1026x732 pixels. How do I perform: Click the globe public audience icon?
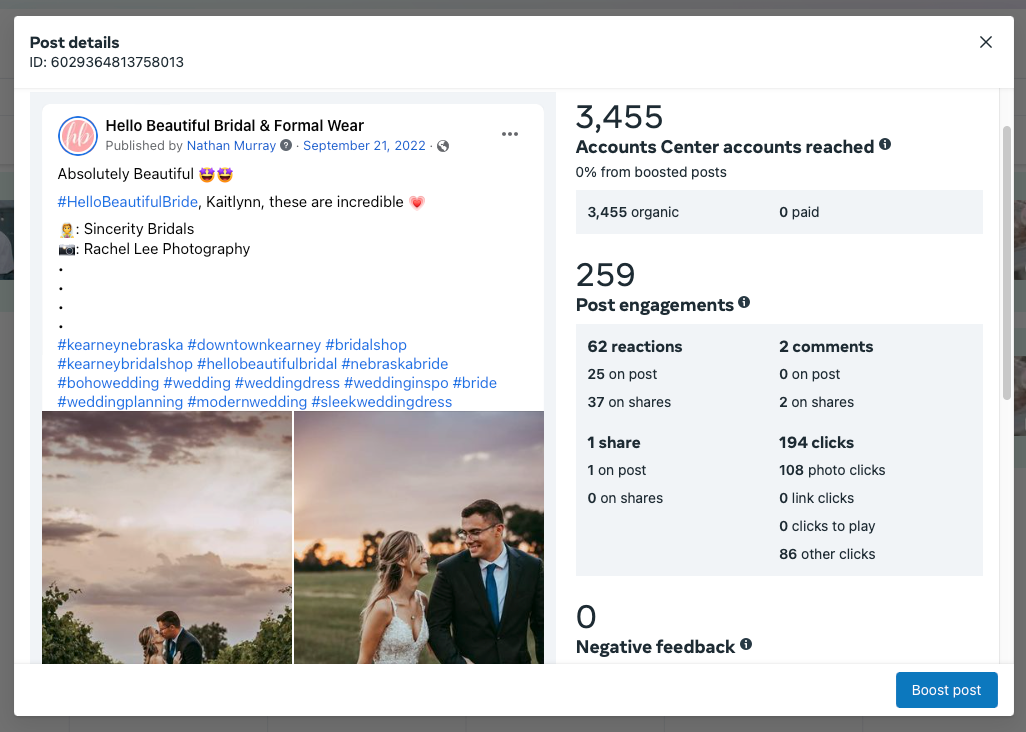[x=443, y=146]
